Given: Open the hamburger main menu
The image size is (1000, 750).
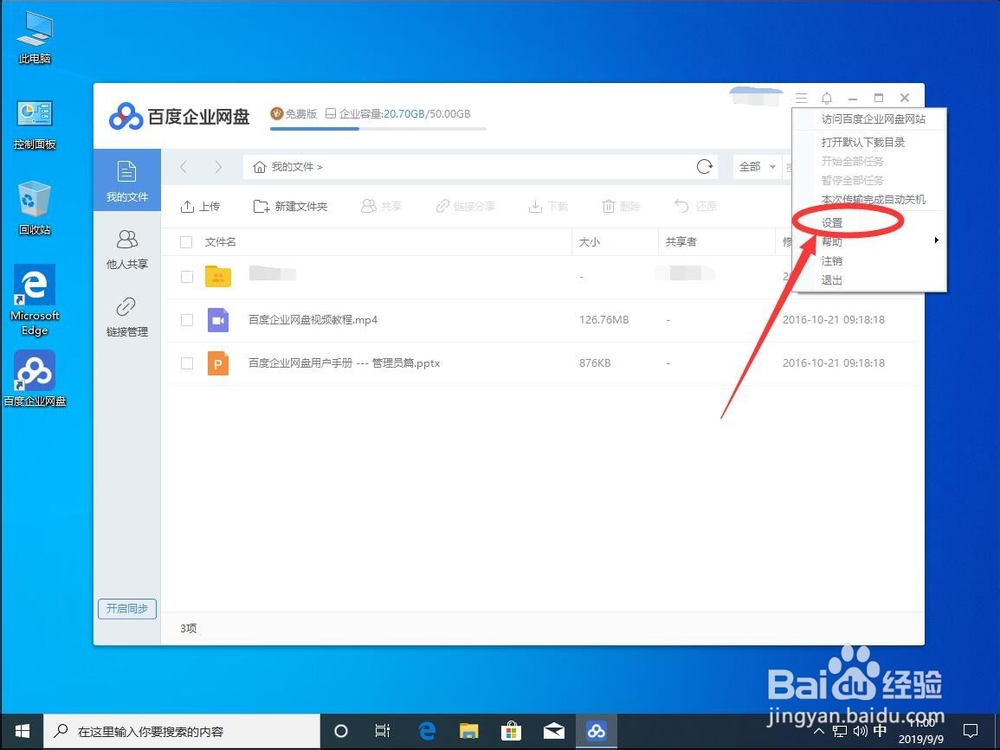Looking at the screenshot, I should 799,97.
